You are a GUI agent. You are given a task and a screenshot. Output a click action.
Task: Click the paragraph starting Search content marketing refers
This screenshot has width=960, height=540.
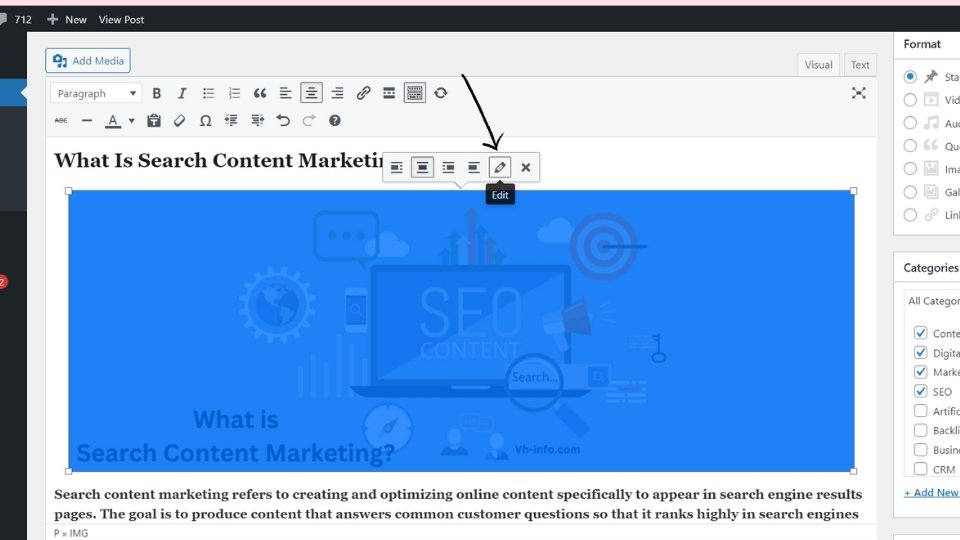[x=458, y=504]
